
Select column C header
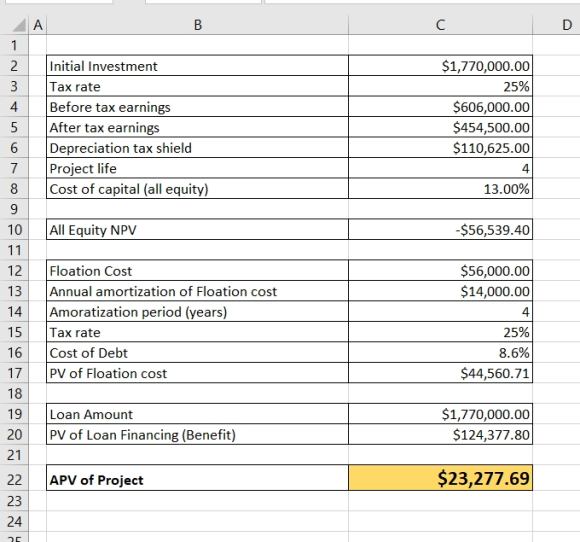(x=440, y=25)
